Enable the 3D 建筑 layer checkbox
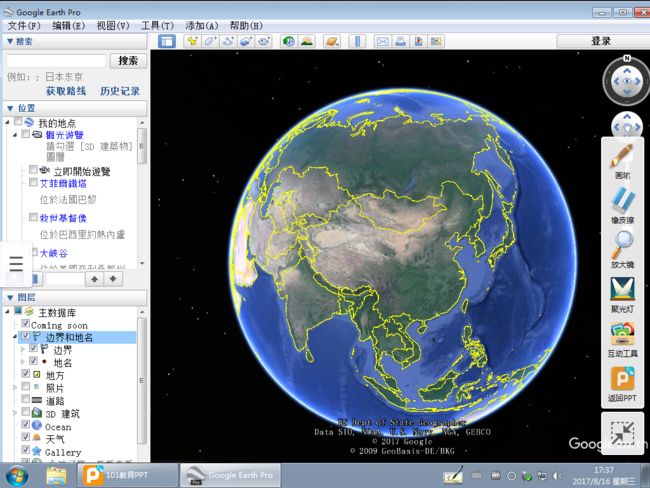This screenshot has height=488, width=650. 25,412
